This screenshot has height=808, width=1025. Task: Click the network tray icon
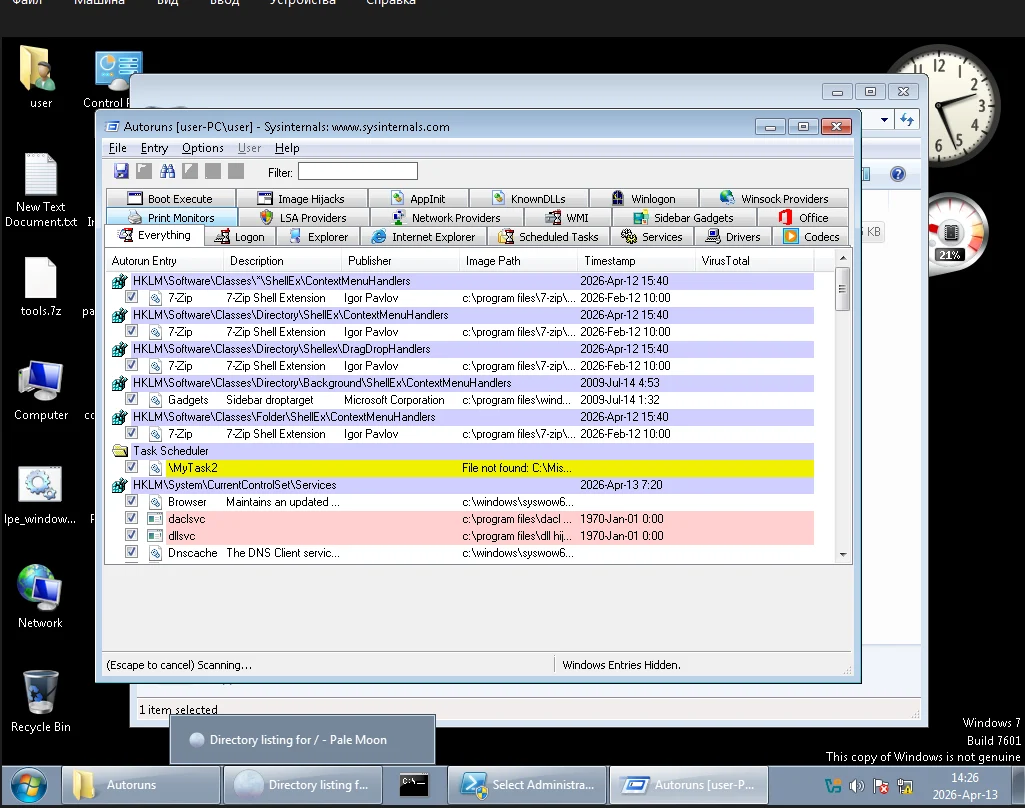click(905, 786)
